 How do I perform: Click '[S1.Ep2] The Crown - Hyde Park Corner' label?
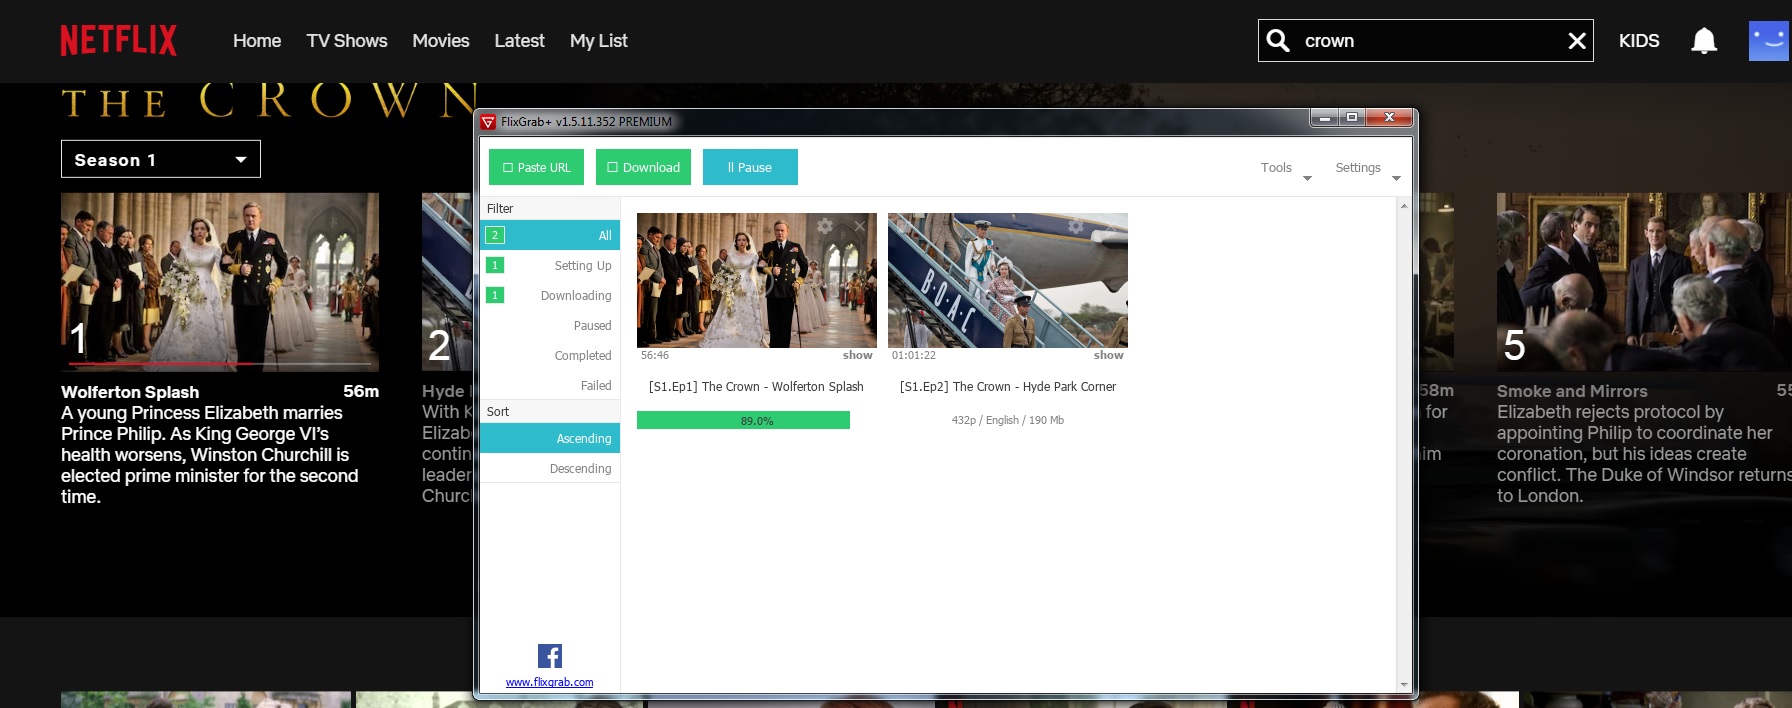click(x=1008, y=387)
